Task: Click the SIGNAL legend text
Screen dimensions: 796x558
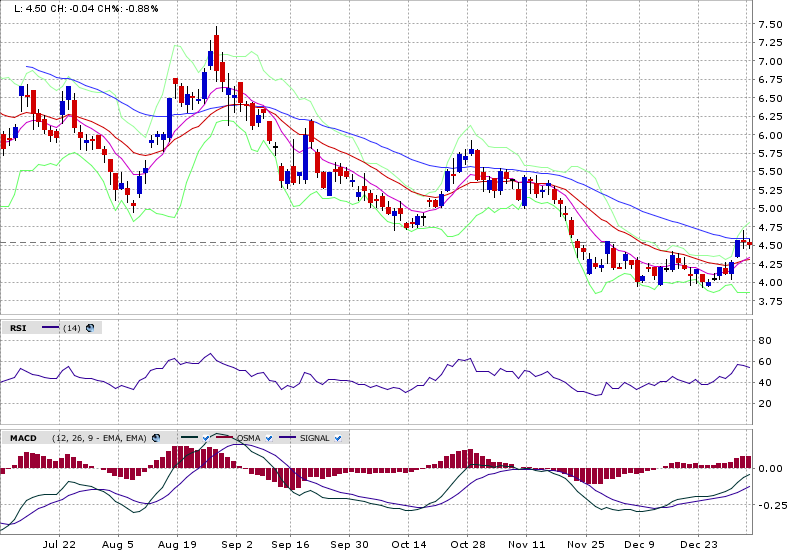Action: tap(315, 438)
